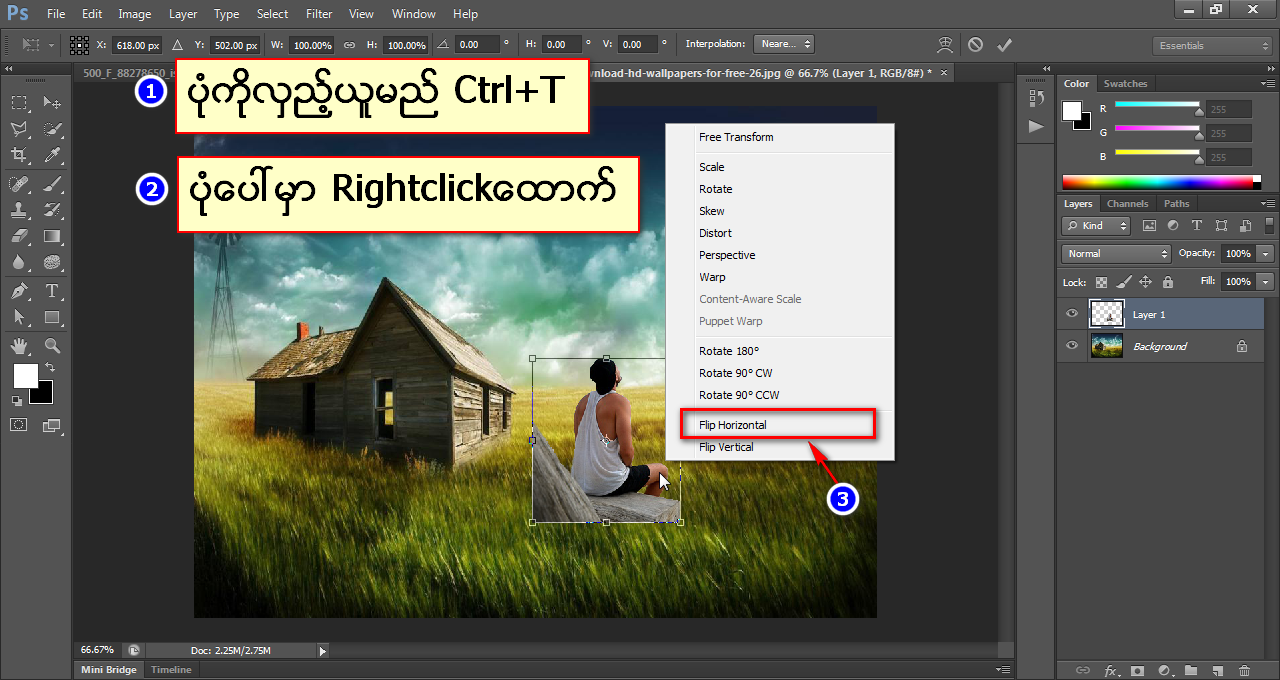Viewport: 1280px width, 680px height.
Task: Open the Opacity slider dropdown arrow
Action: pos(1266,254)
